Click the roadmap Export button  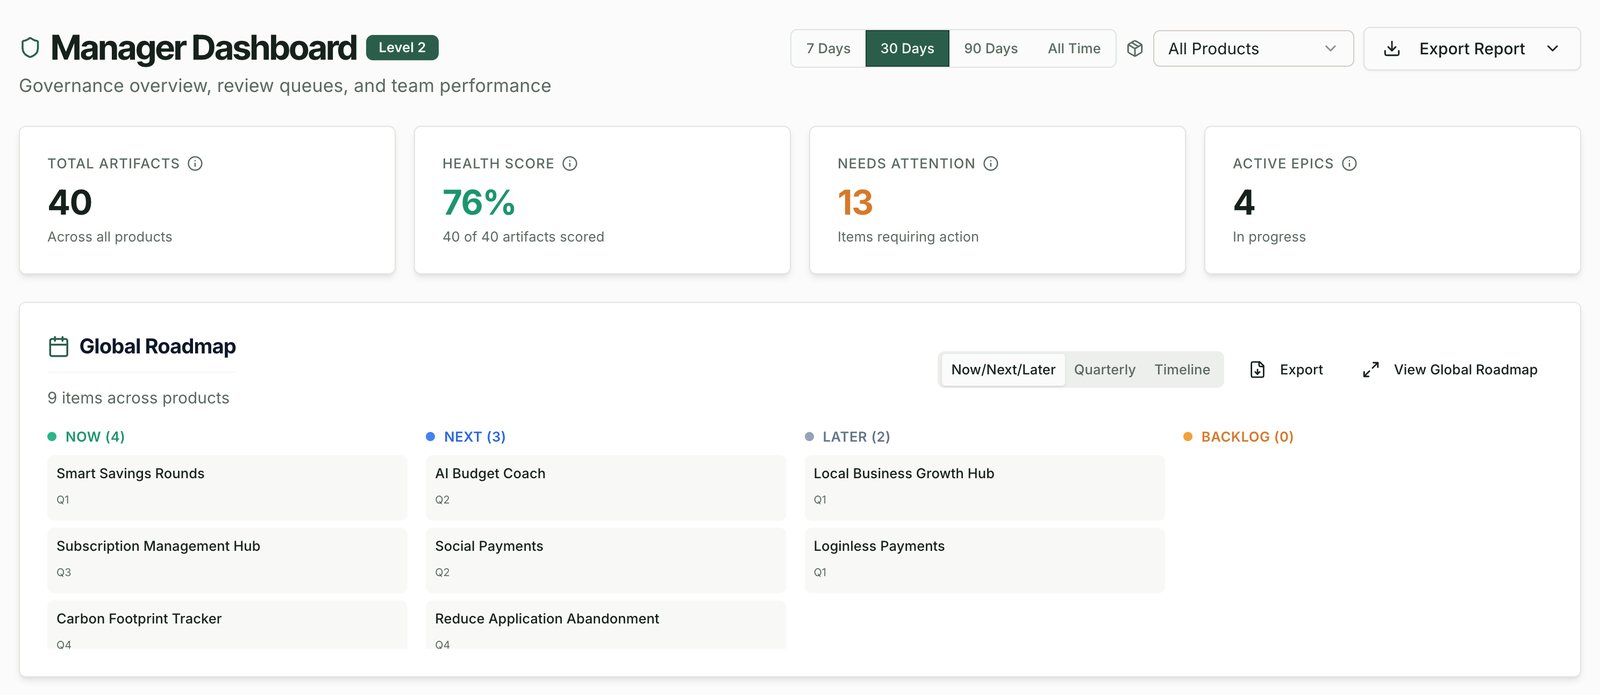1286,369
